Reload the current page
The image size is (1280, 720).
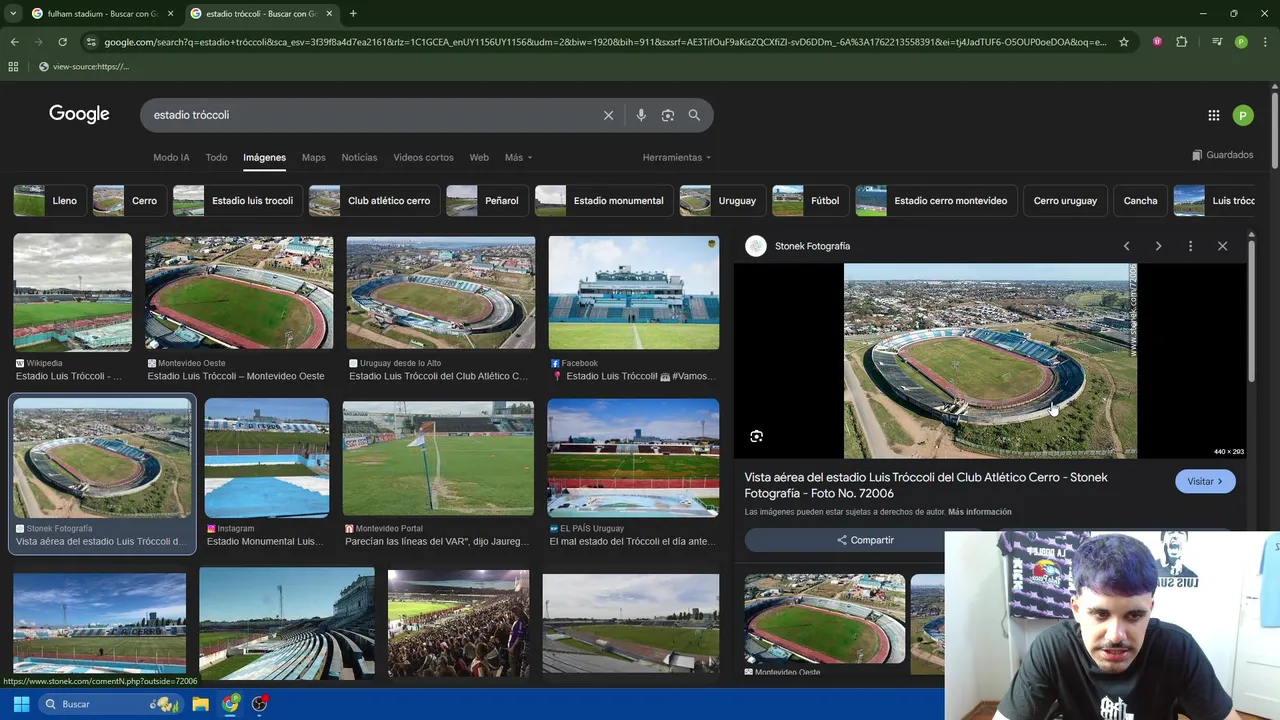[x=62, y=42]
